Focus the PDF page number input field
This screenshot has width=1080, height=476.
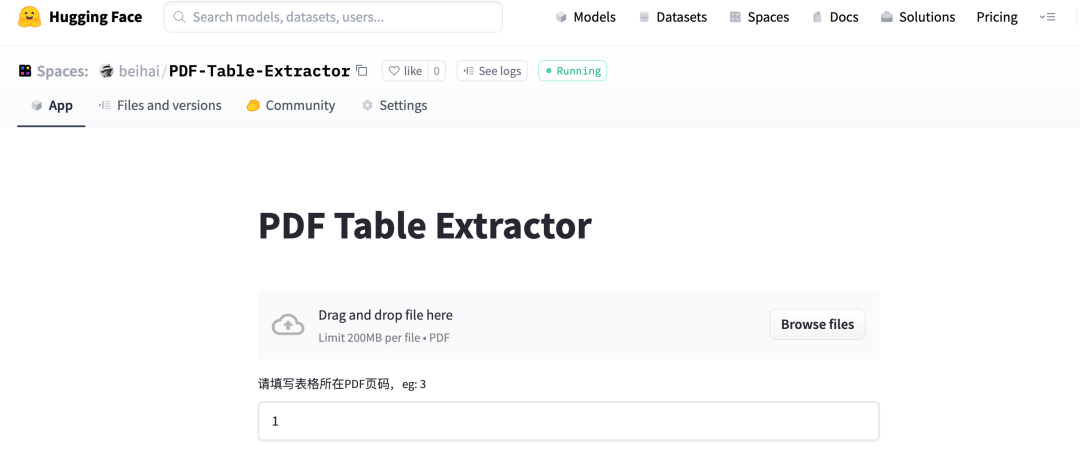[x=569, y=421]
